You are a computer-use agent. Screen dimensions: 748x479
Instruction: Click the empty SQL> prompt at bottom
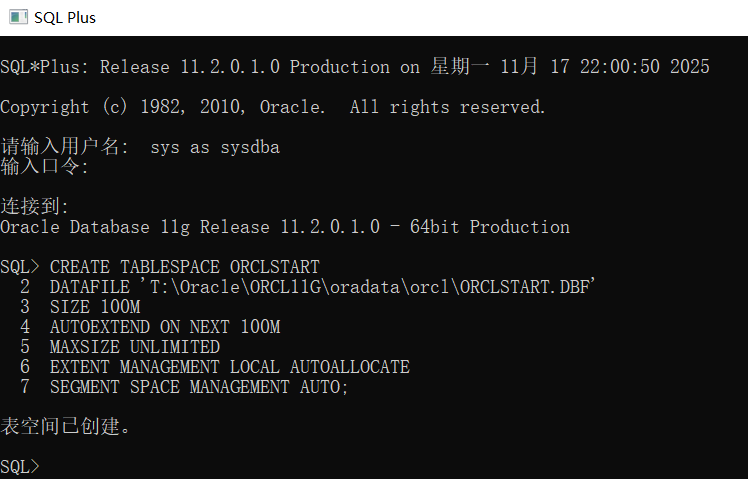pyautogui.click(x=20, y=467)
